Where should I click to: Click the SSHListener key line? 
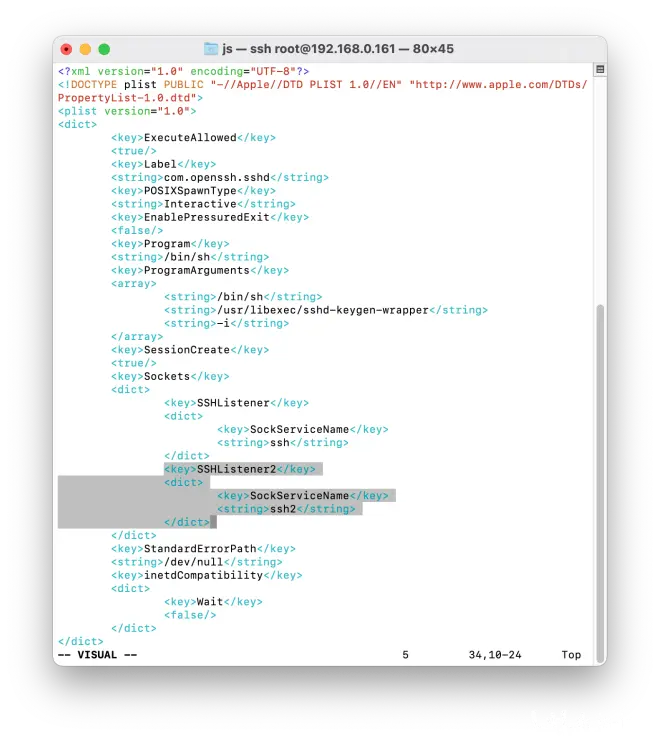click(x=237, y=403)
